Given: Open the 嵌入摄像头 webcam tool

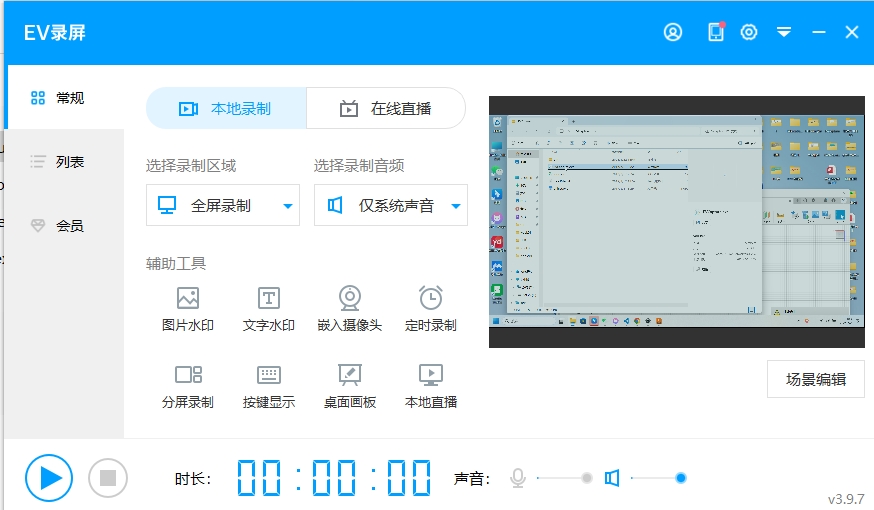Looking at the screenshot, I should (349, 309).
